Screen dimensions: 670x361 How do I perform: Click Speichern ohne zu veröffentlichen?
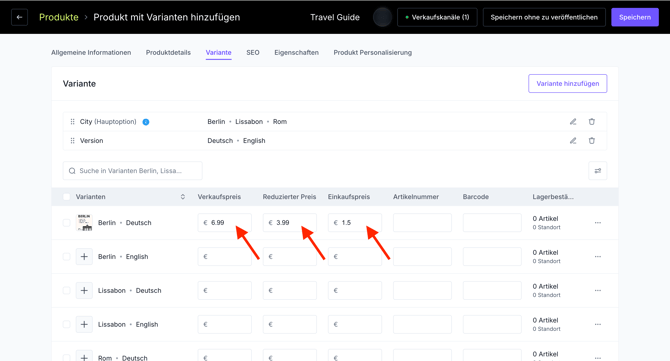pos(544,18)
